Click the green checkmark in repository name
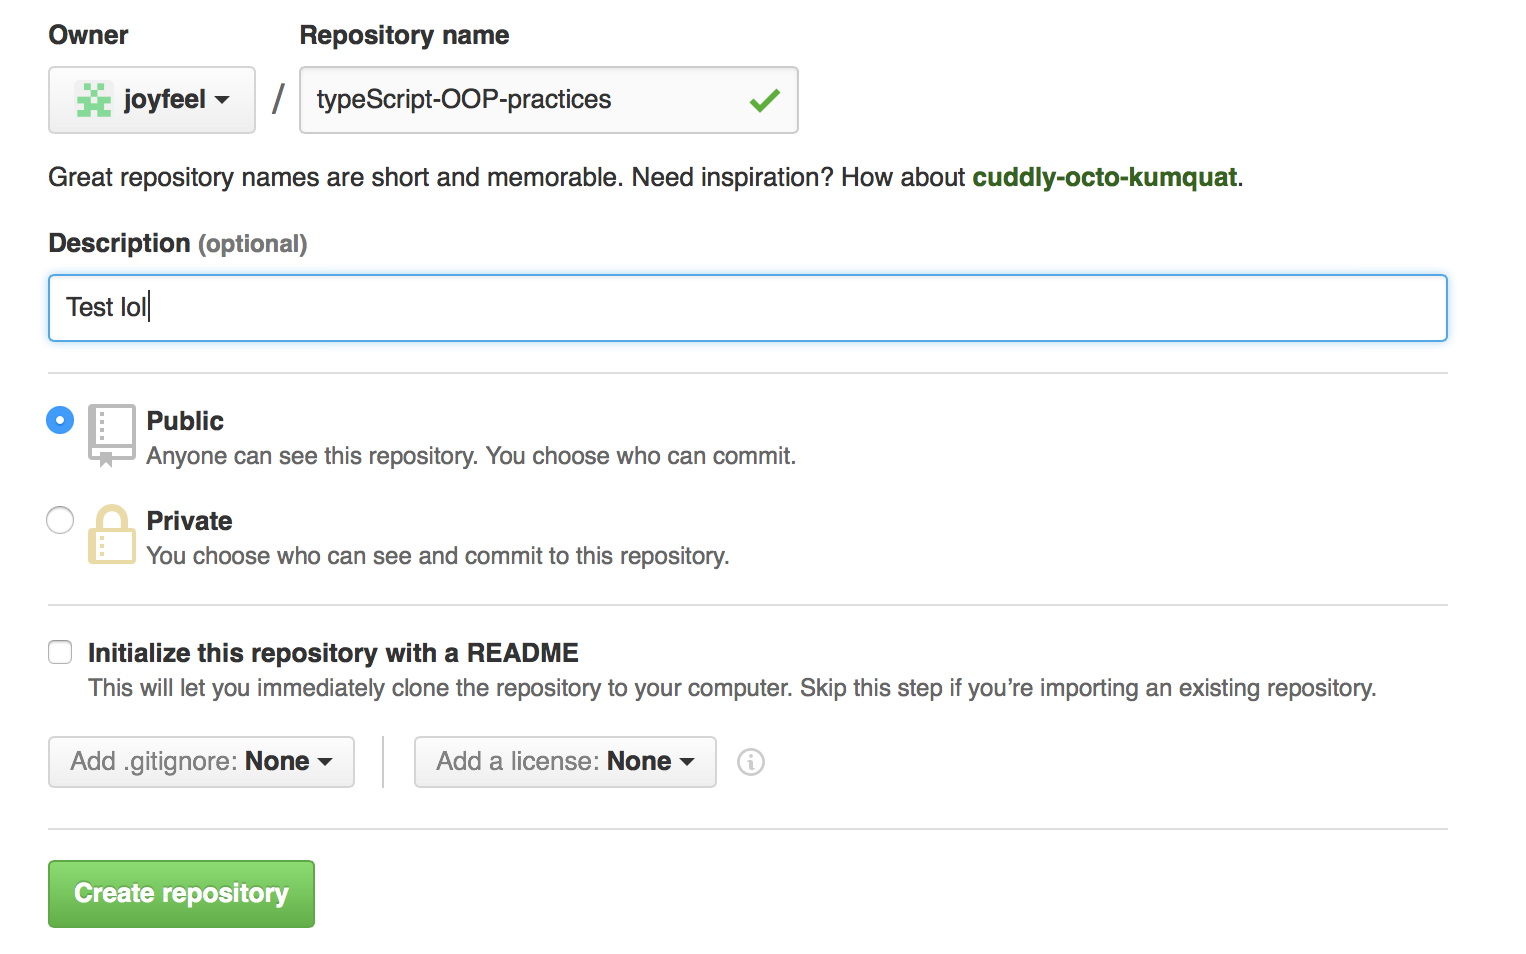 coord(765,100)
